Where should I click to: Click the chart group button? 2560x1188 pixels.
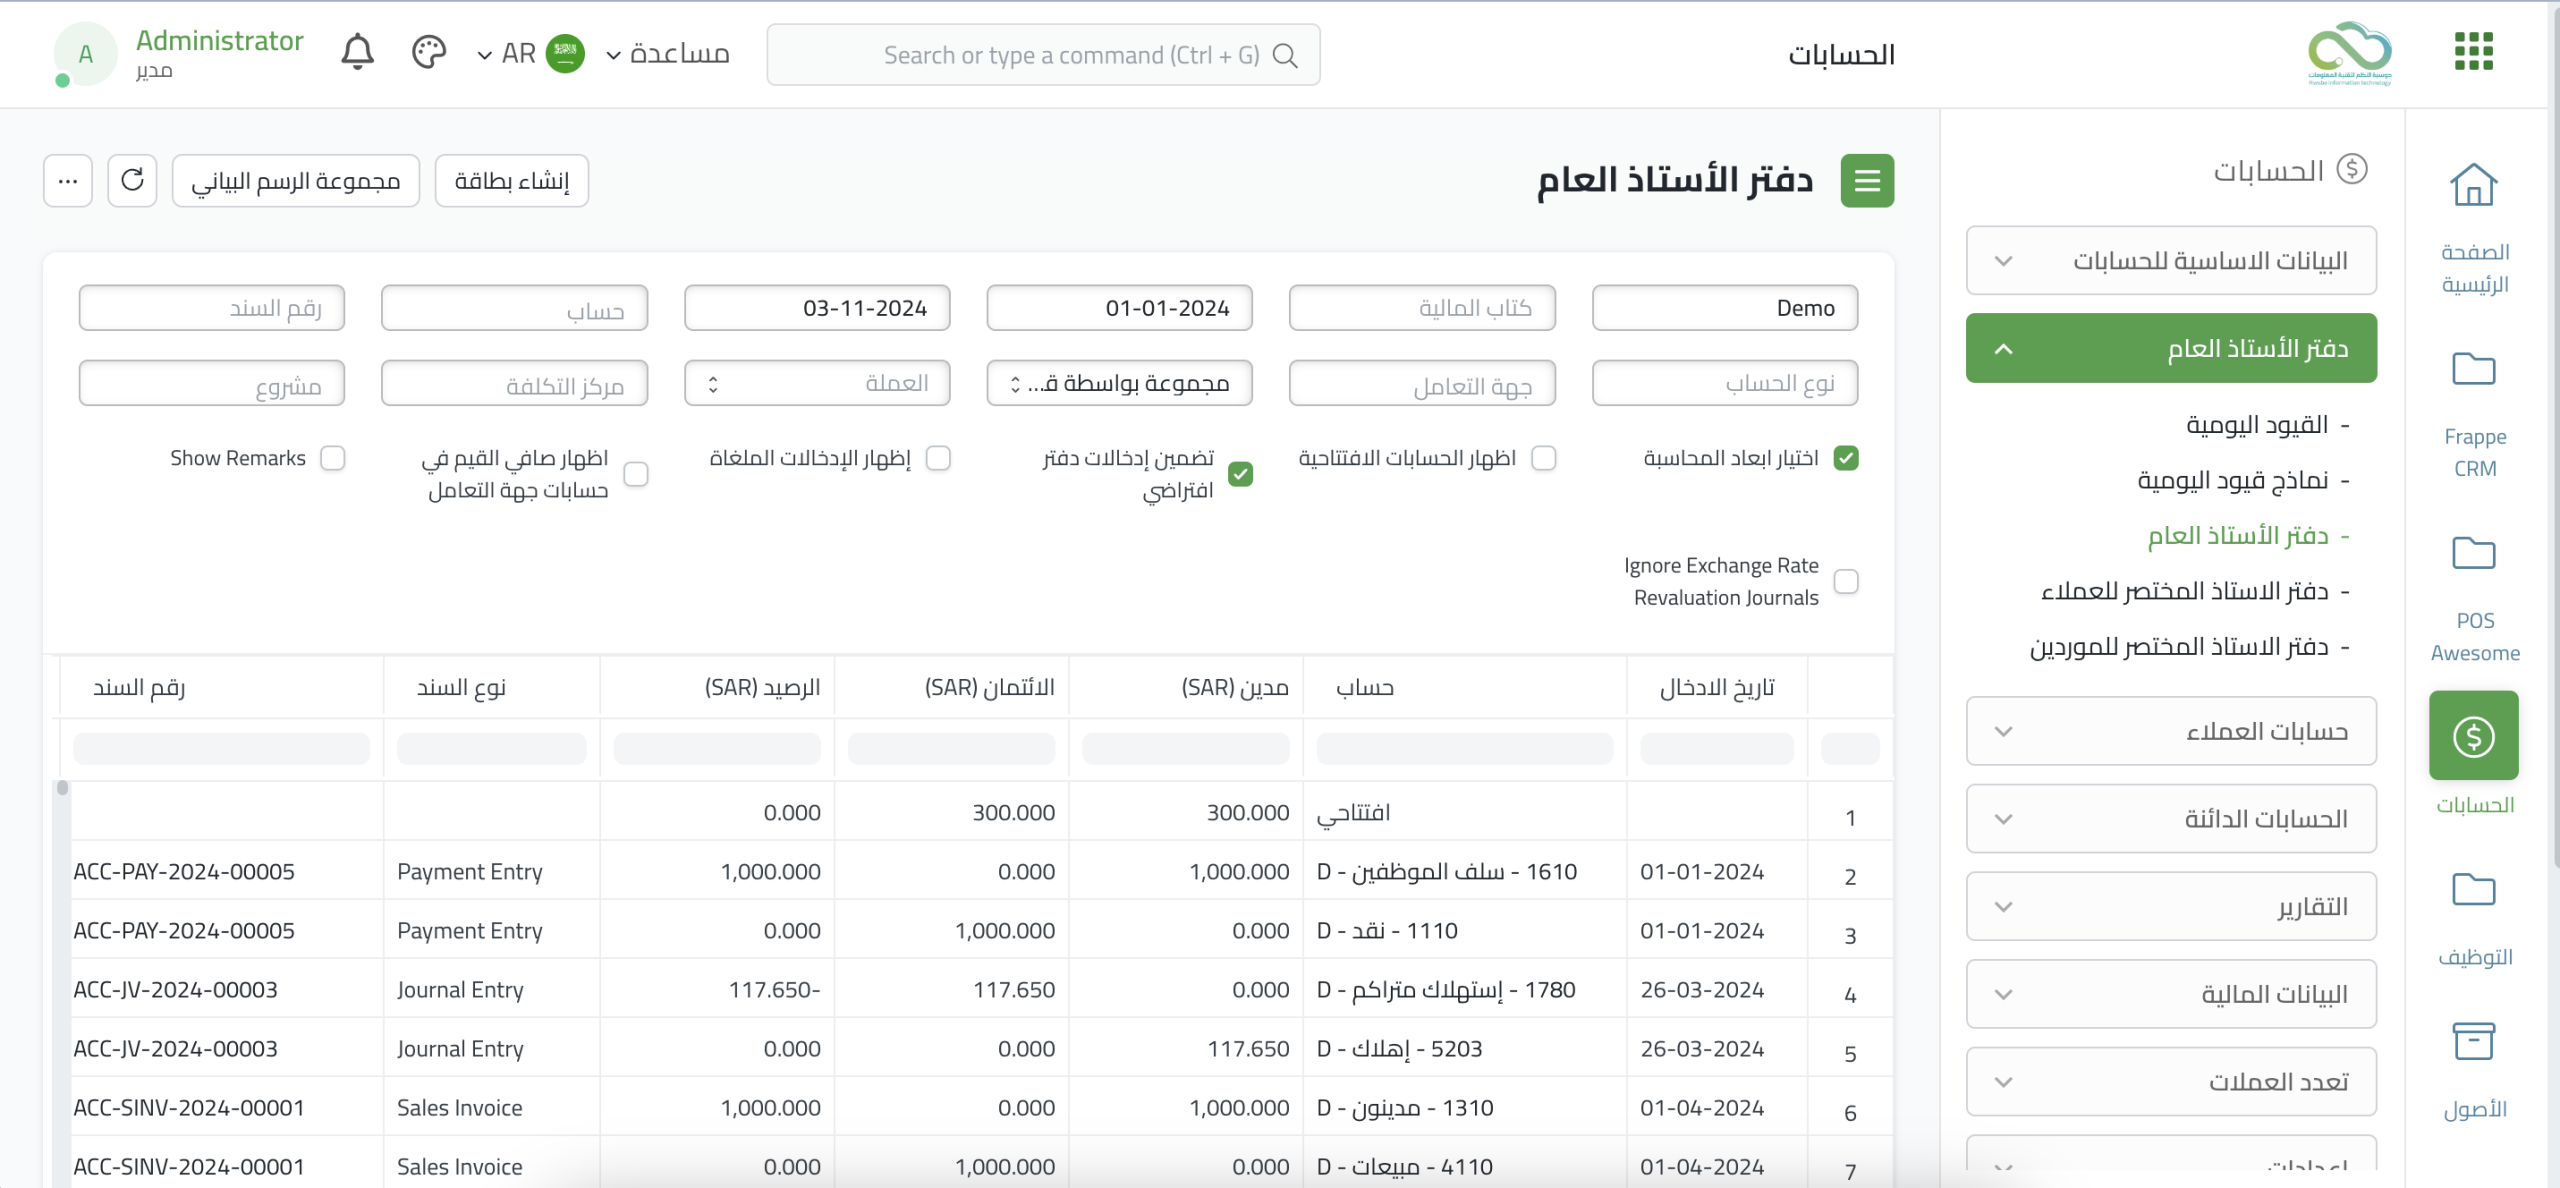pos(295,181)
